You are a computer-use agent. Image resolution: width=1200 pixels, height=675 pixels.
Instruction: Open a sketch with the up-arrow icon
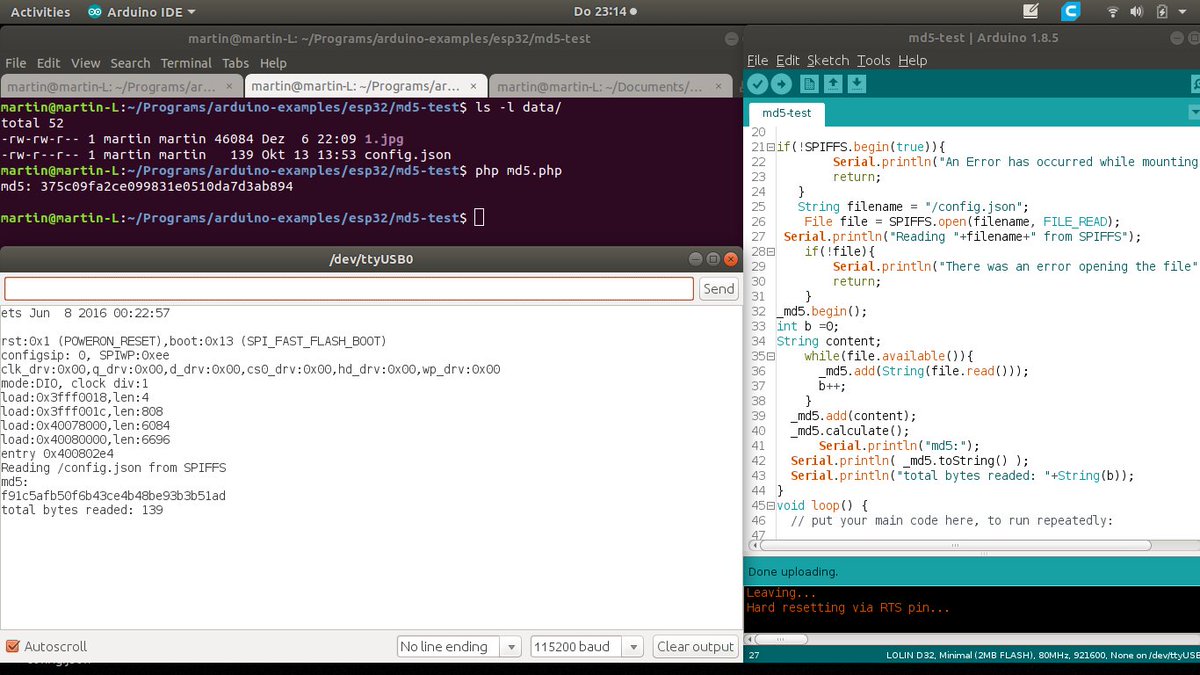tap(832, 84)
